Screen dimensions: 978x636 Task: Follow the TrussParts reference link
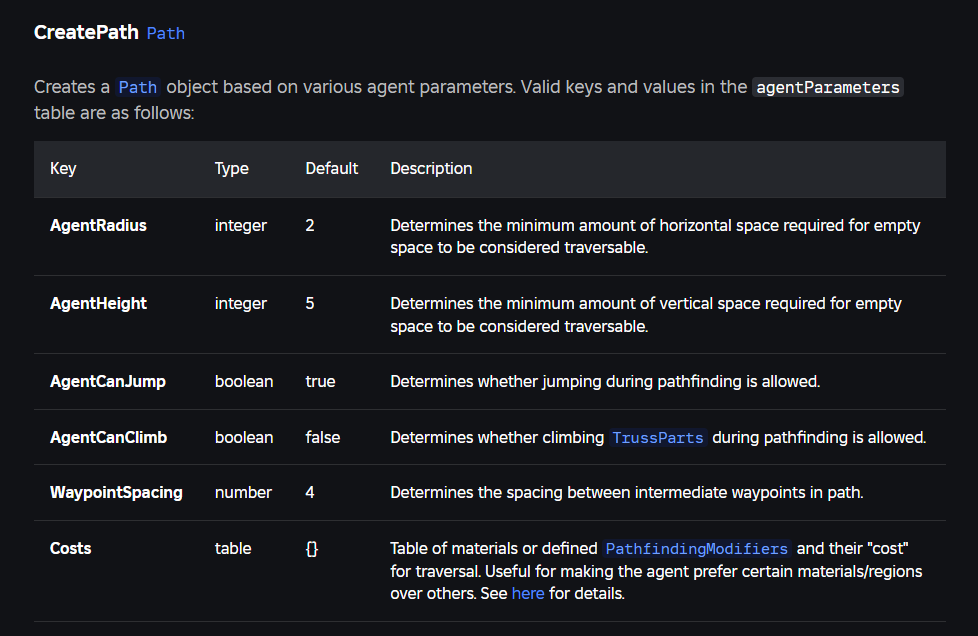point(657,438)
